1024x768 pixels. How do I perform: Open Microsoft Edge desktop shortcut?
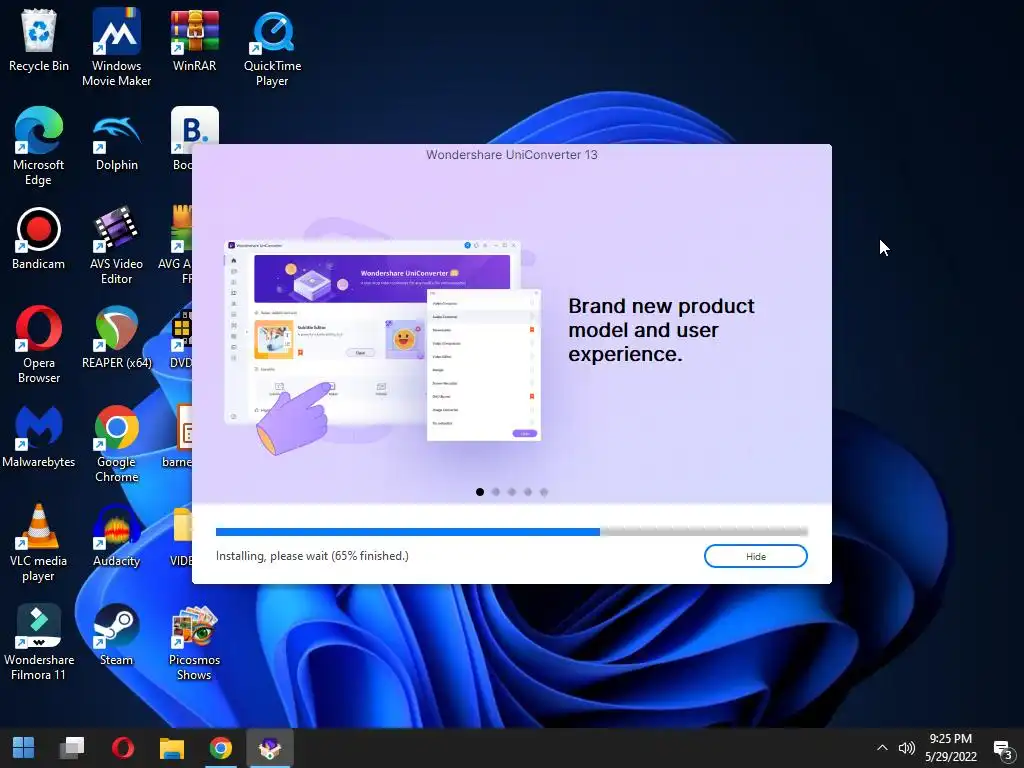point(39,146)
